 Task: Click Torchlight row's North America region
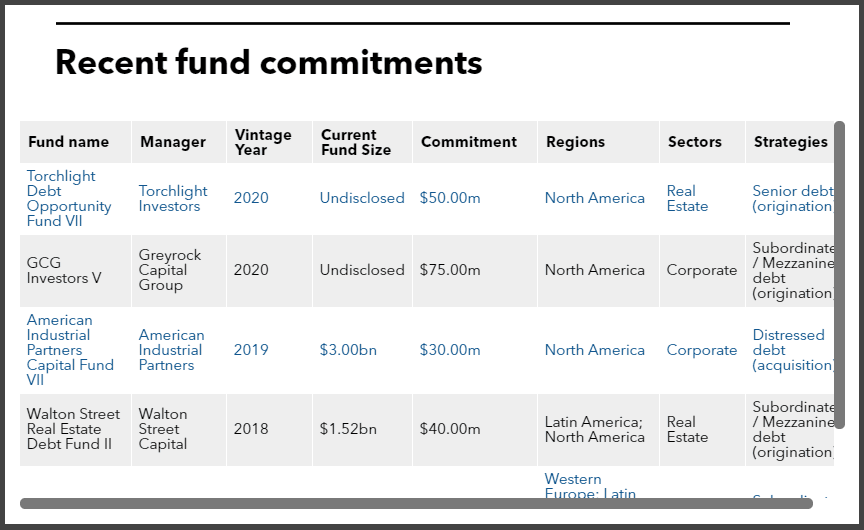point(595,198)
